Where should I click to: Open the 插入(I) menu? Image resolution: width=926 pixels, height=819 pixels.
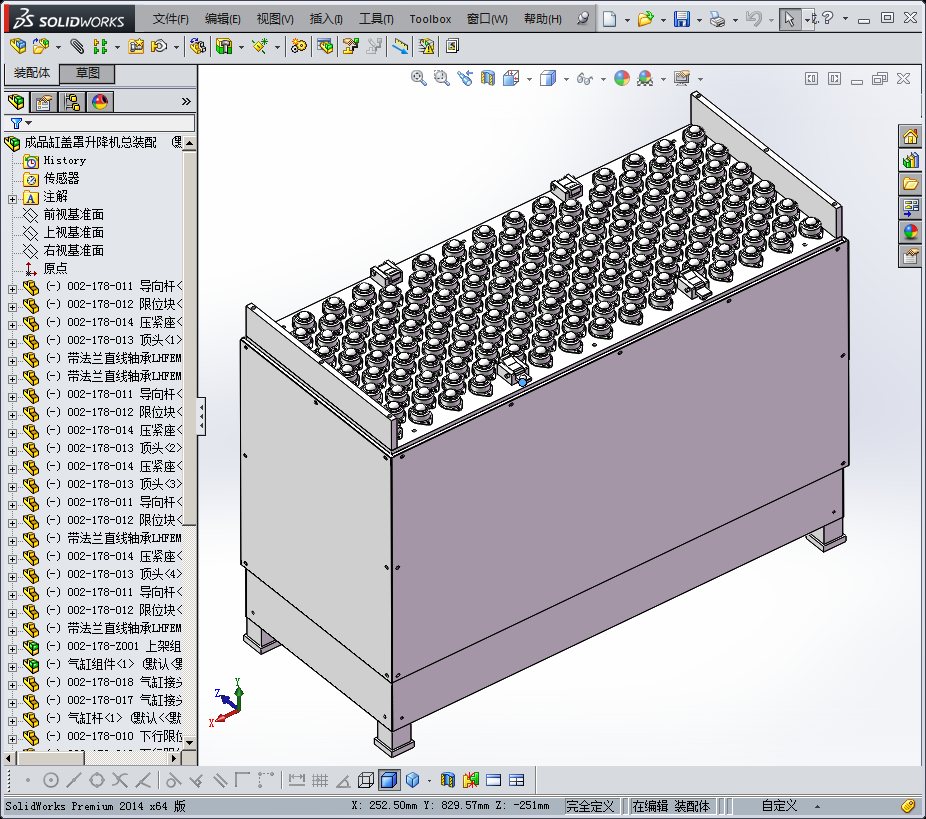tap(326, 19)
